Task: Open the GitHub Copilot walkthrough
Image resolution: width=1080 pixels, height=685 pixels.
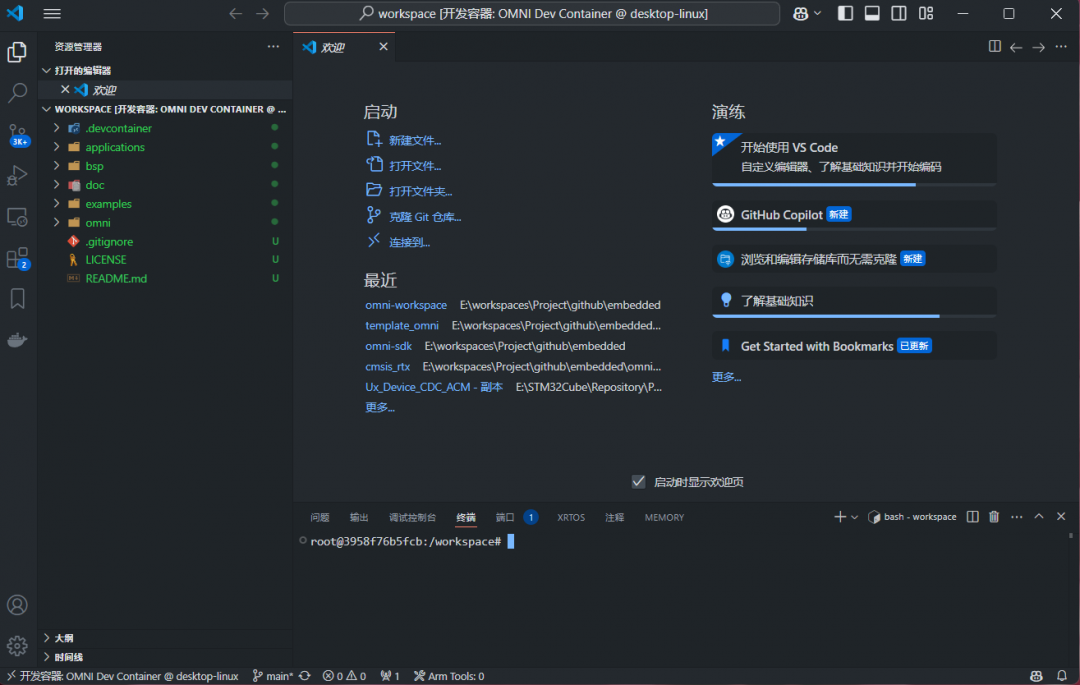Action: point(853,215)
